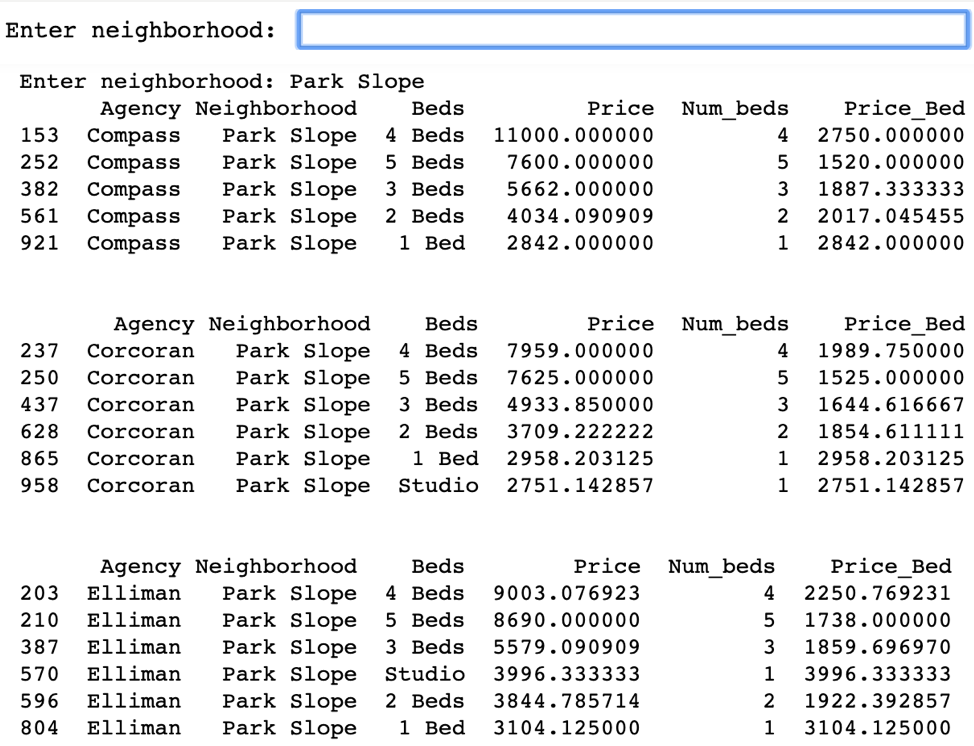Click the Price value 11000.000000
The width and height of the screenshot is (974, 746).
(x=573, y=136)
